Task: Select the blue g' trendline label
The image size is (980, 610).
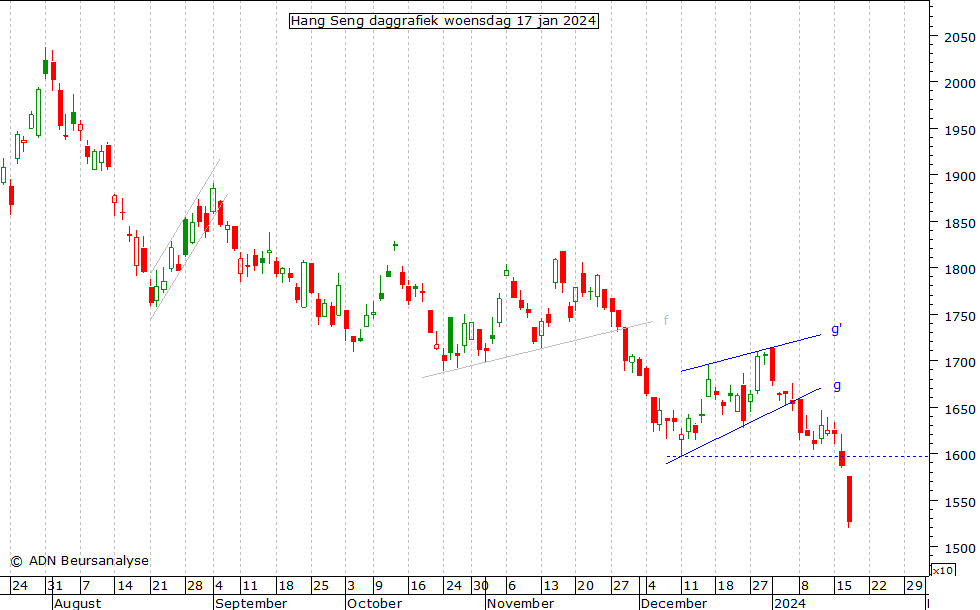Action: click(x=836, y=330)
